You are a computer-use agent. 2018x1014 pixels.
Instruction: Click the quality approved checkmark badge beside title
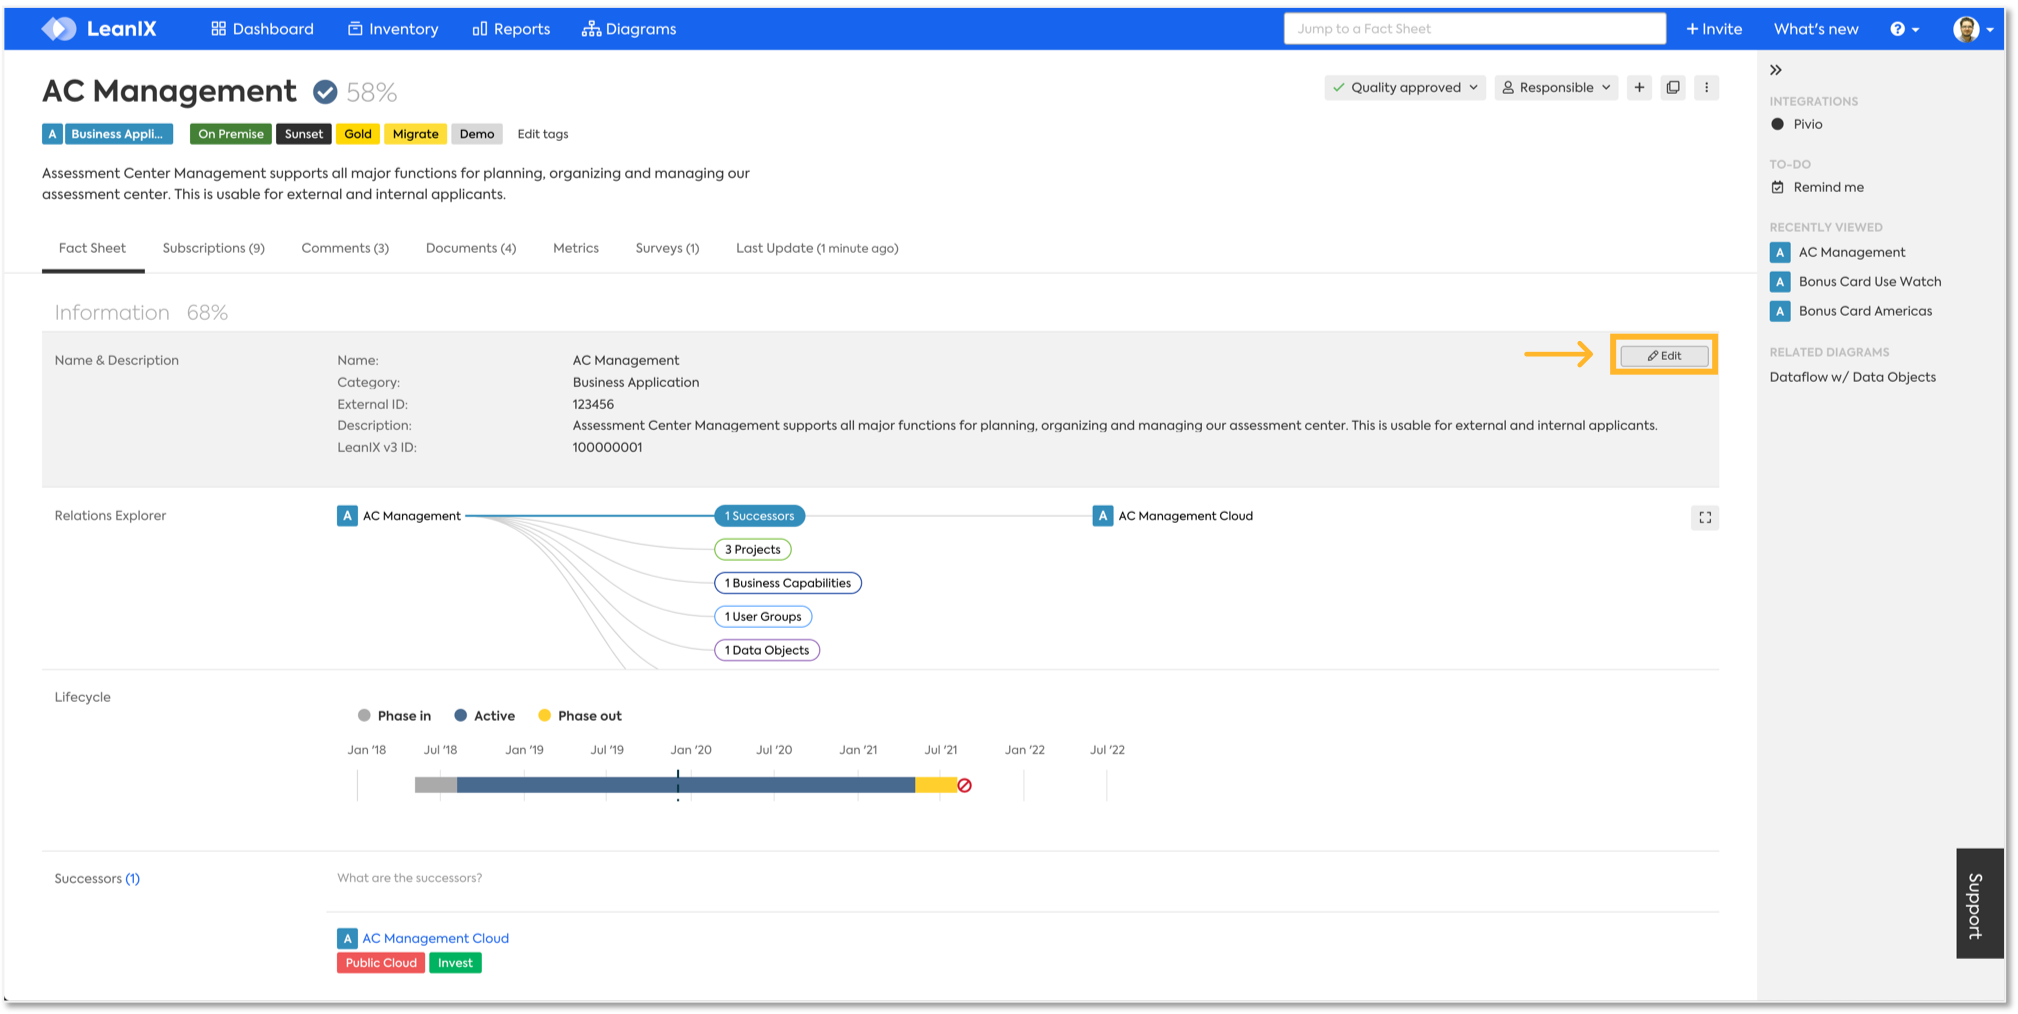(x=325, y=92)
